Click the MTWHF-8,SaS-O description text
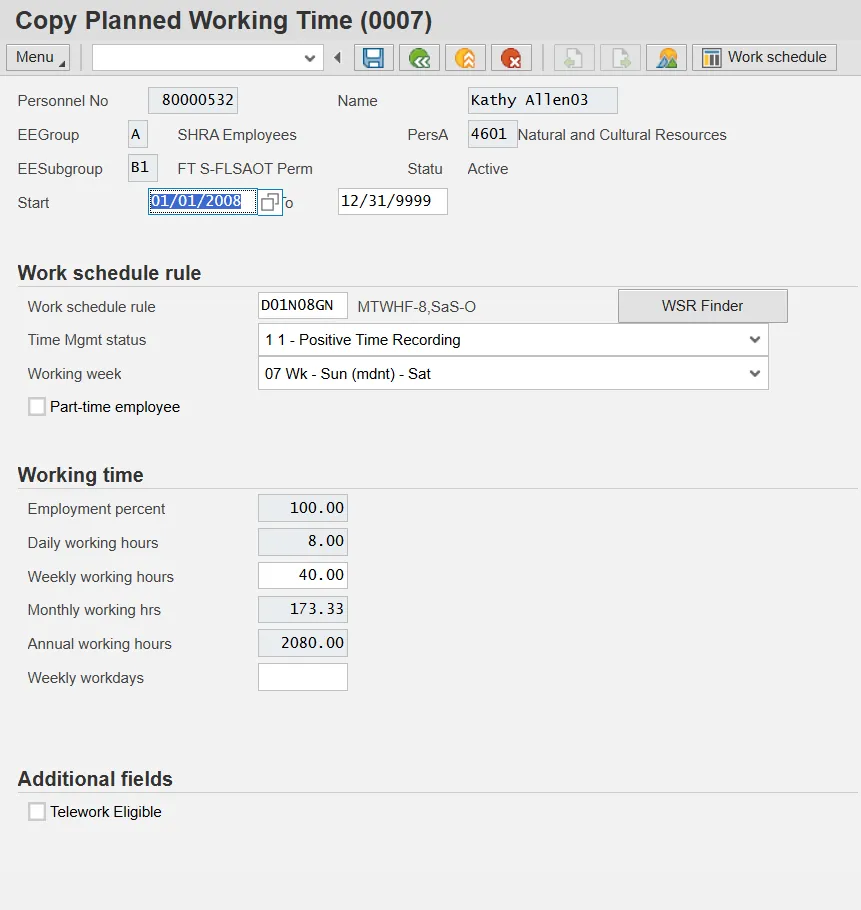861x910 pixels. (417, 306)
